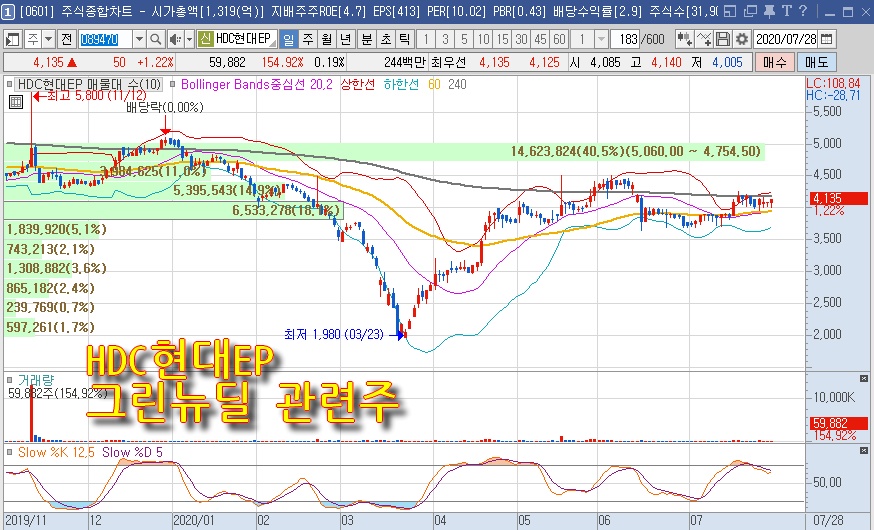Viewport: 874px width, 530px height.
Task: Toggle the Bollinger Bands indicator marker
Action: (173, 84)
